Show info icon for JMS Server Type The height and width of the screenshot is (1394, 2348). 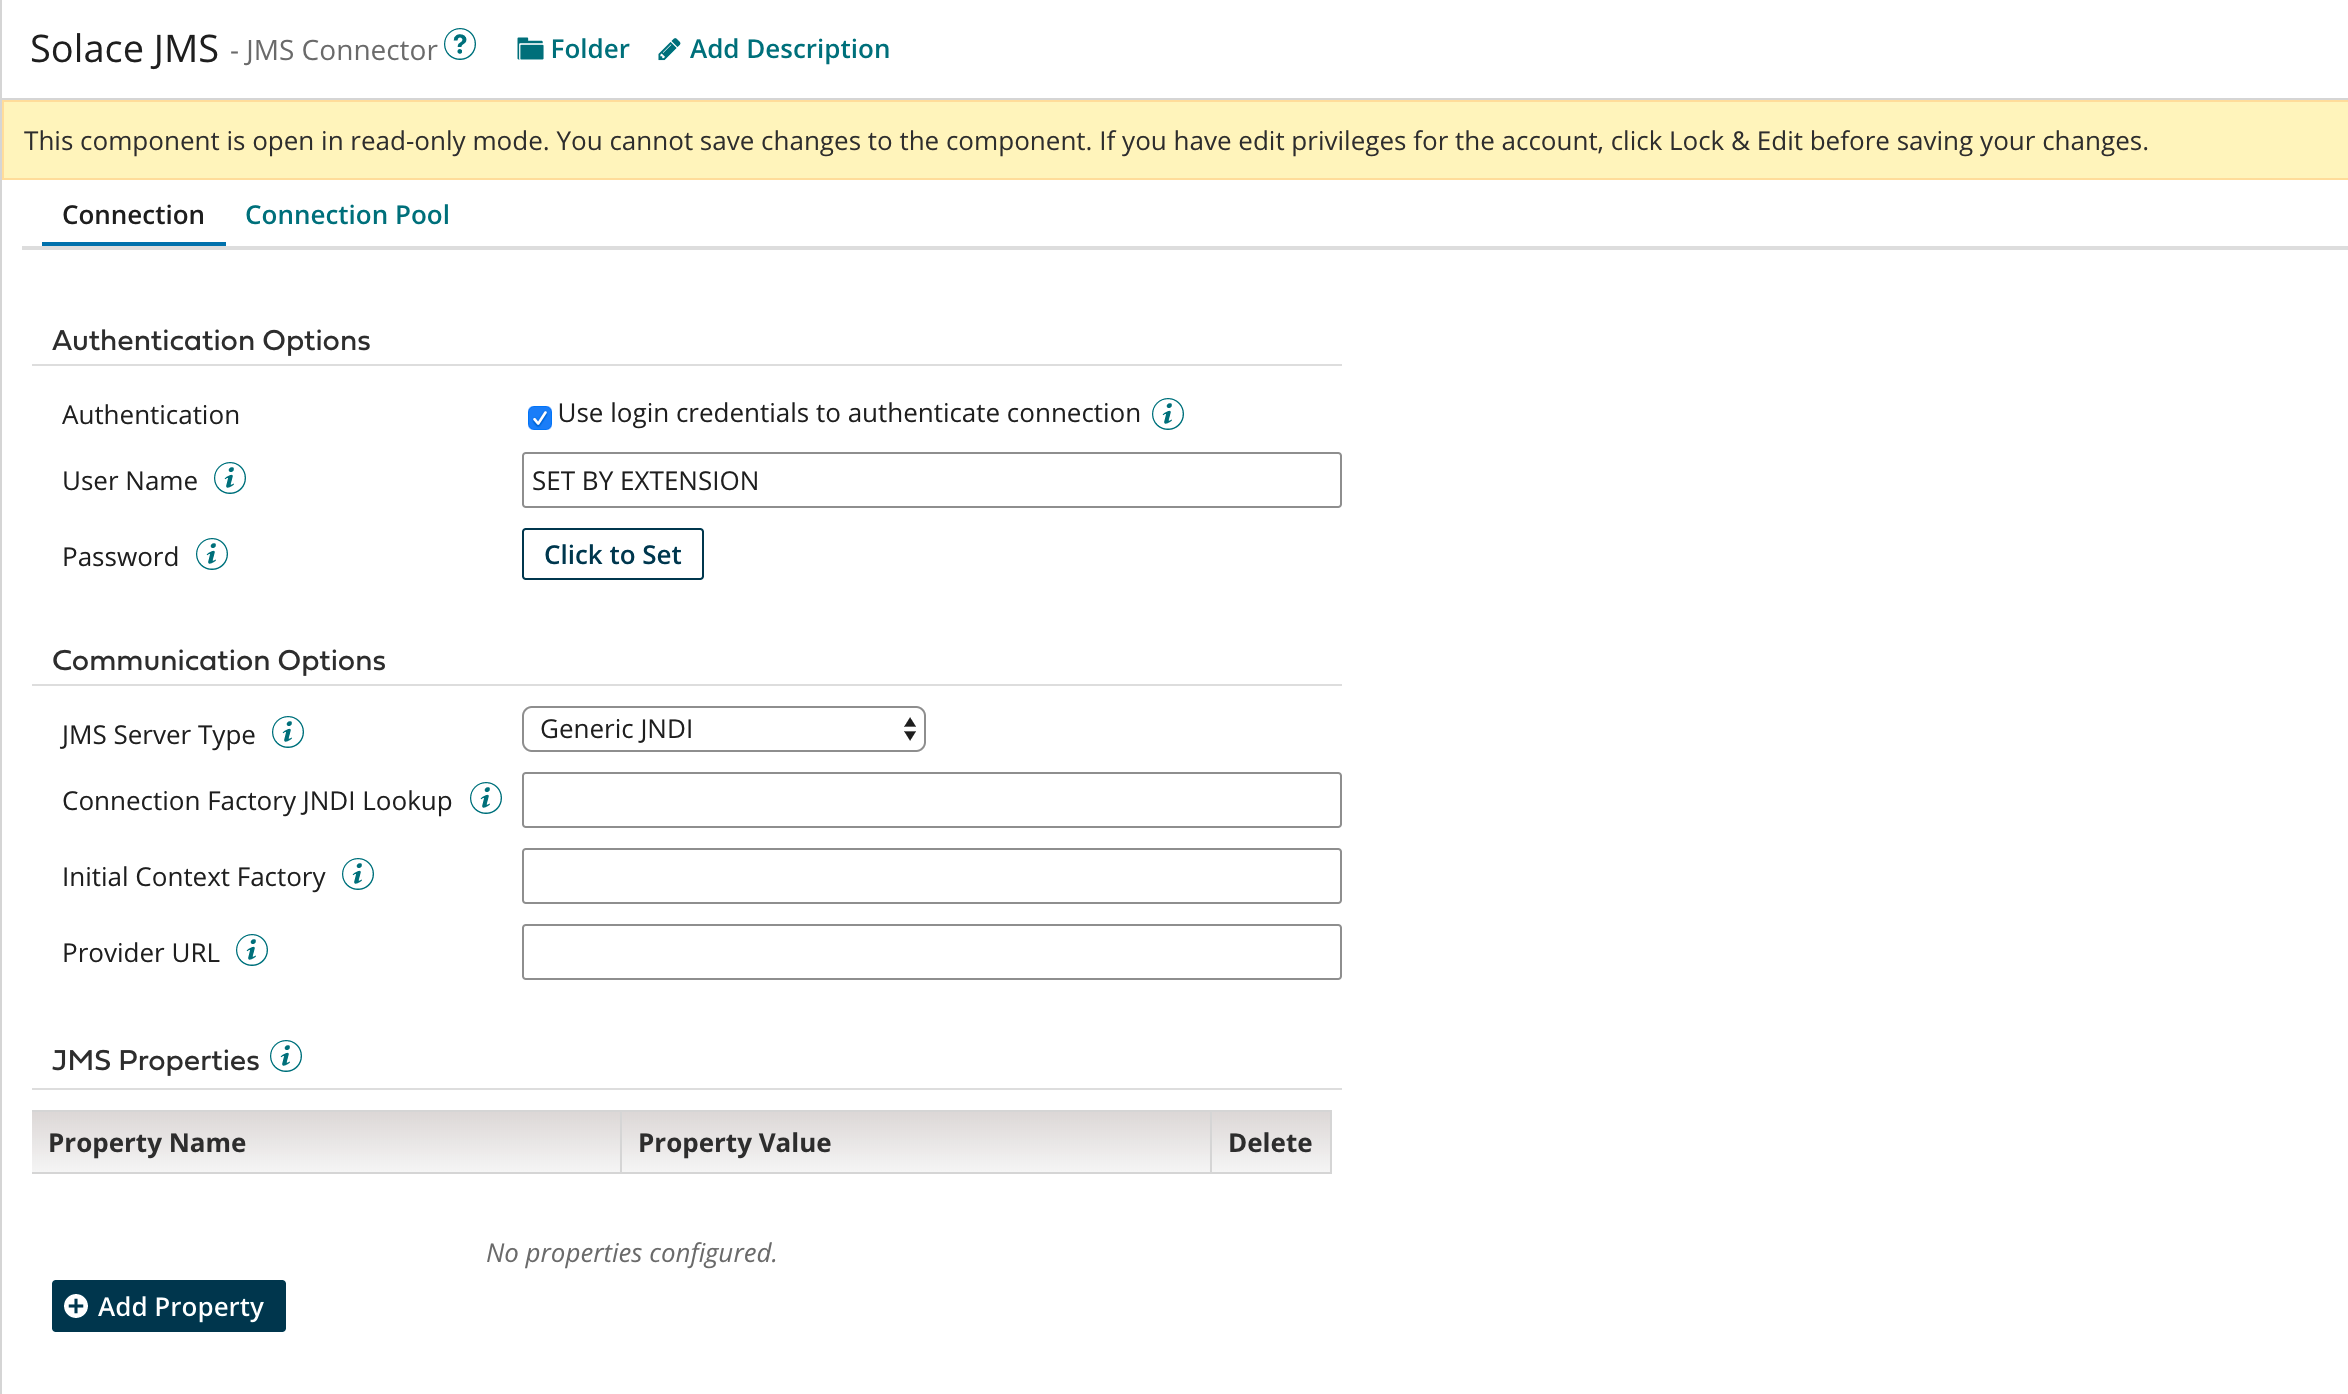click(288, 732)
